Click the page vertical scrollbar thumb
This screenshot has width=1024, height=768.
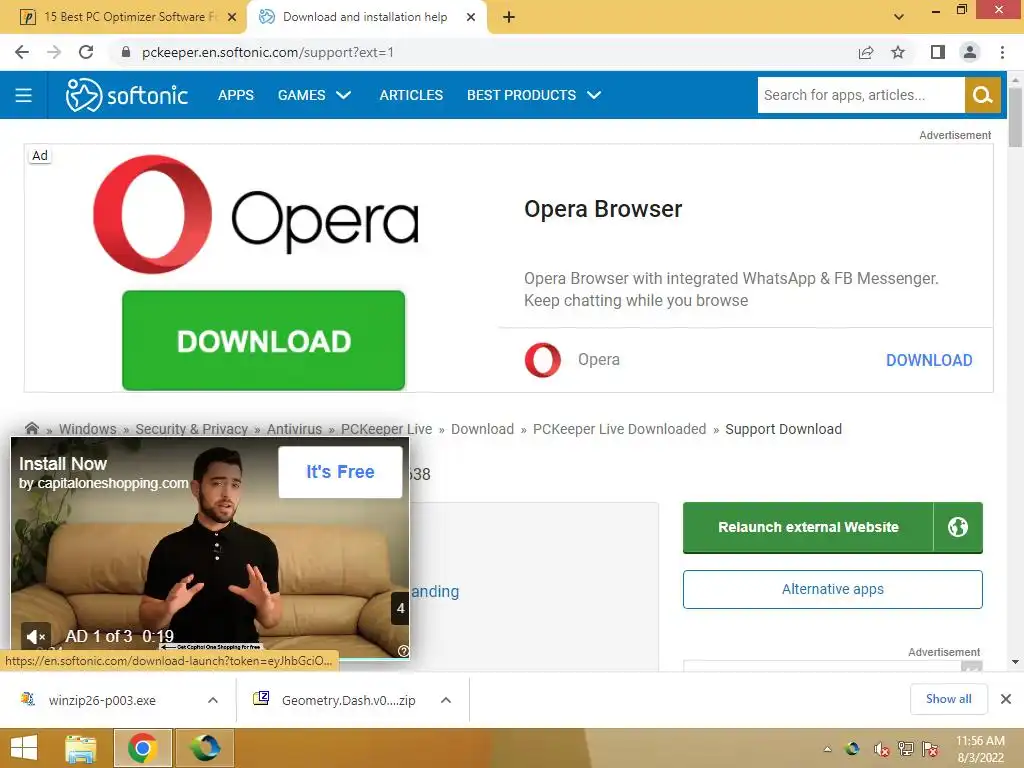pos(1015,118)
